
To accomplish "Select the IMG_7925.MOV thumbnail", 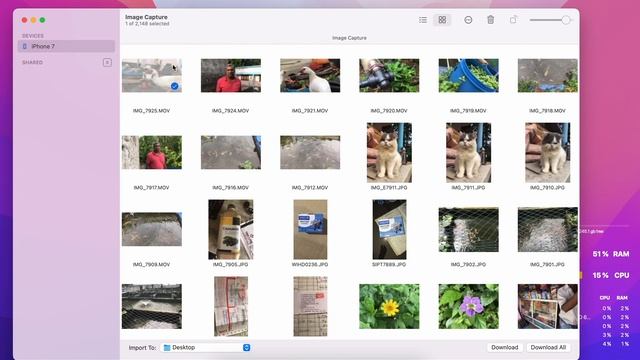I will click(152, 76).
